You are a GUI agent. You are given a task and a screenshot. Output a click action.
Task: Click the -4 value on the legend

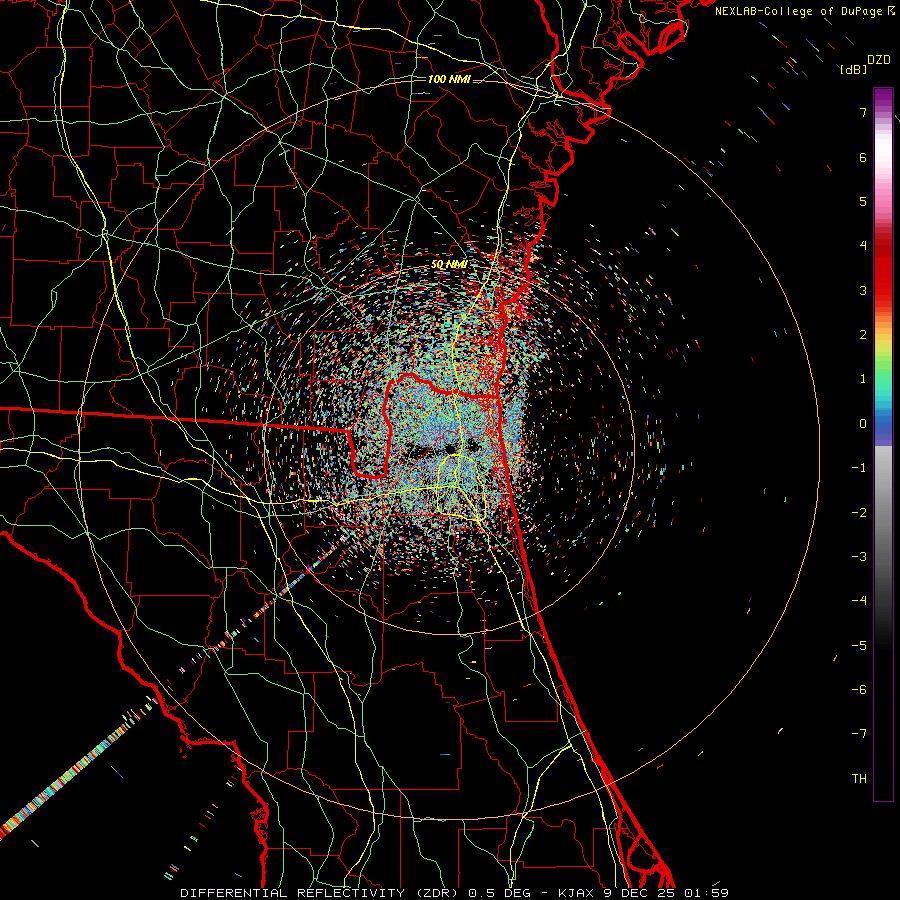point(859,600)
